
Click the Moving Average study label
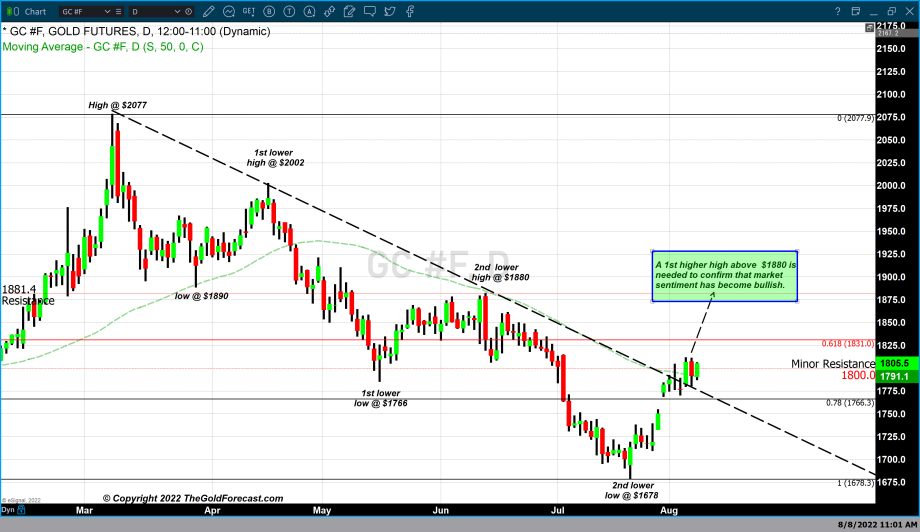[102, 47]
